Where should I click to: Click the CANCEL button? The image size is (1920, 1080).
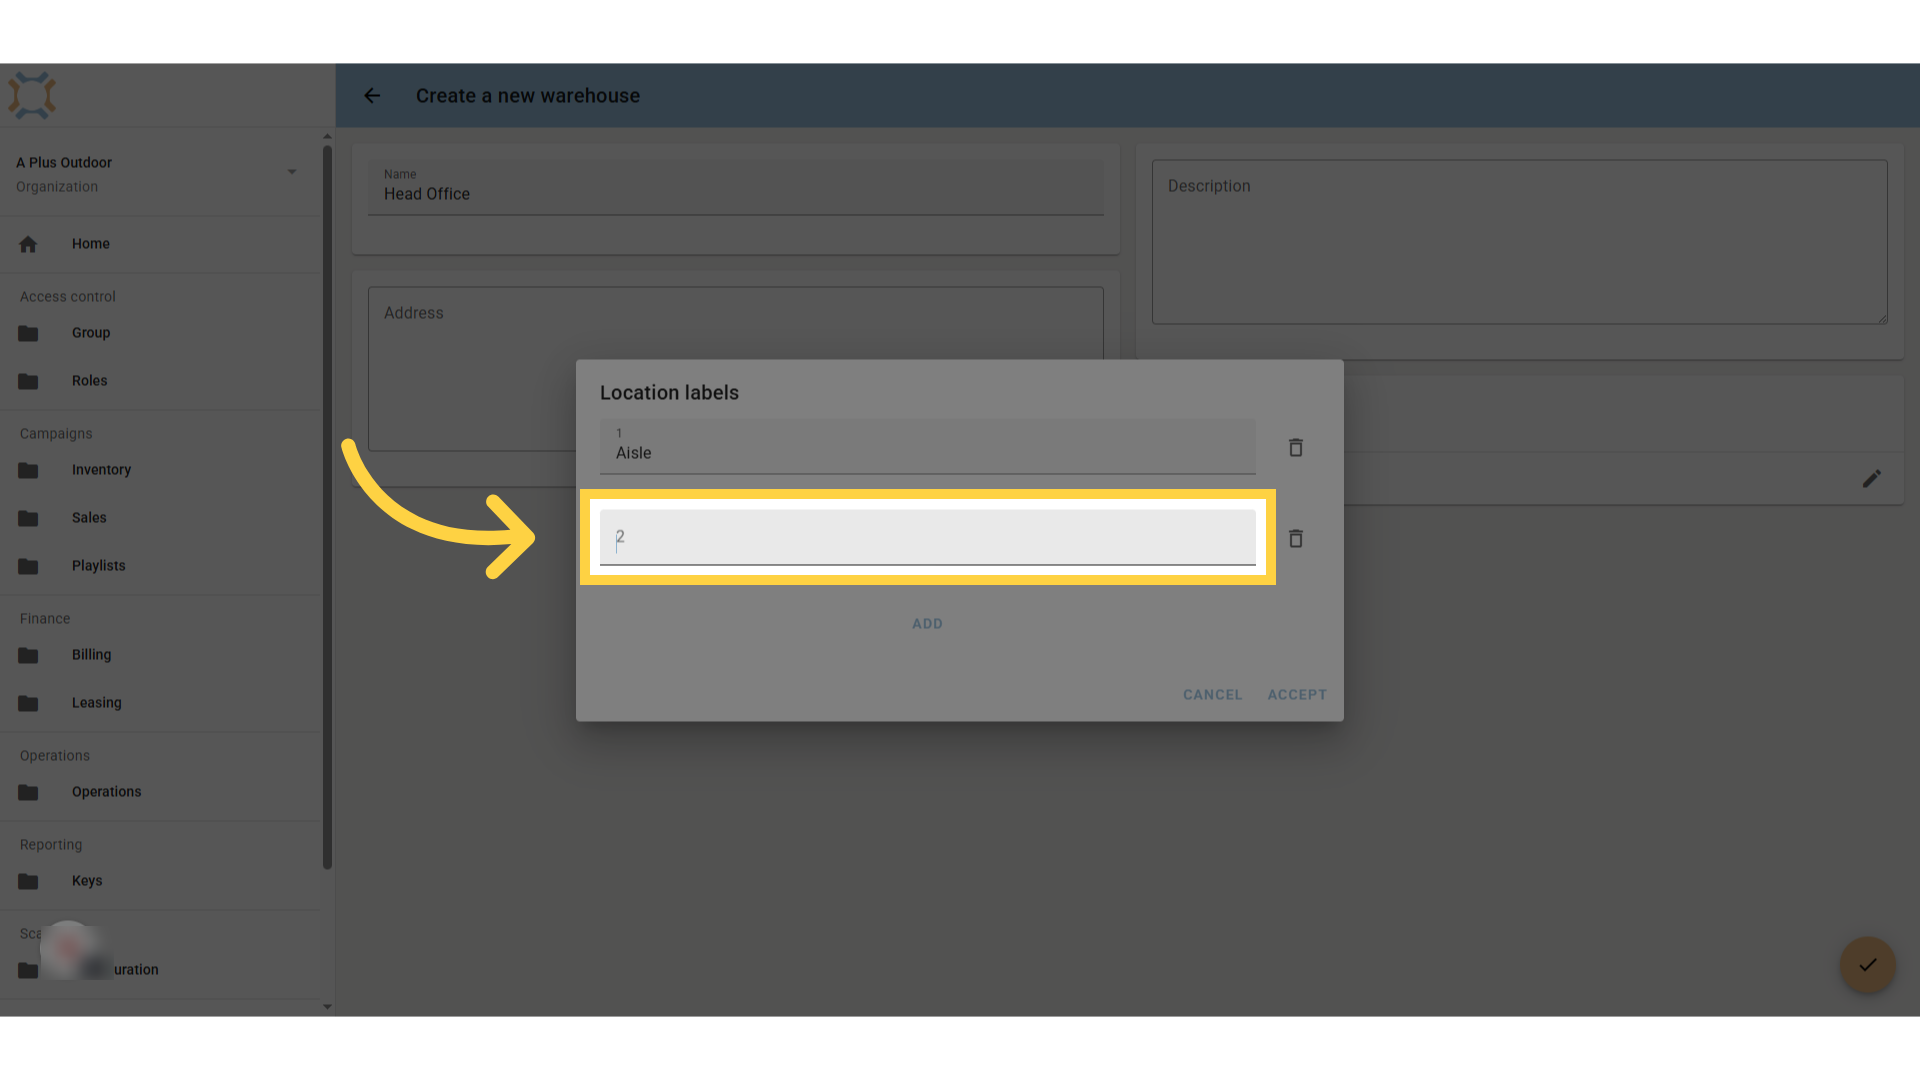1212,695
